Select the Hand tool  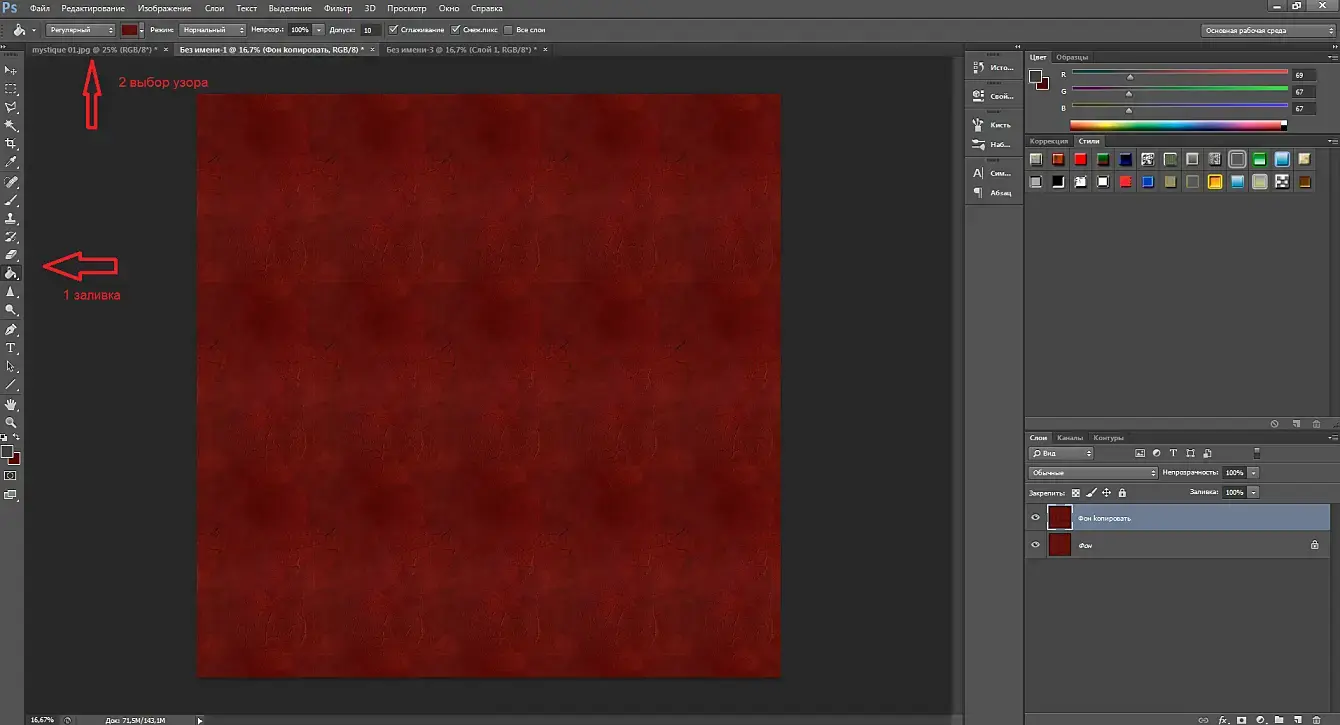pos(12,405)
